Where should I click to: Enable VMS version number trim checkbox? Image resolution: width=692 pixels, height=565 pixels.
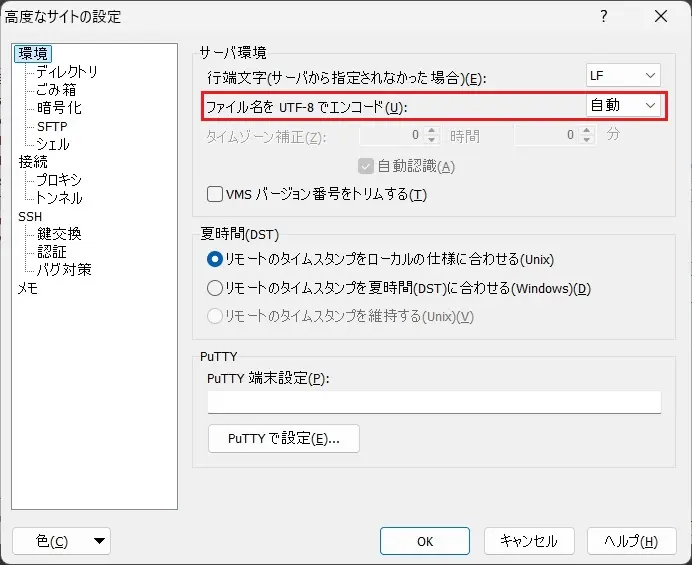[214, 194]
